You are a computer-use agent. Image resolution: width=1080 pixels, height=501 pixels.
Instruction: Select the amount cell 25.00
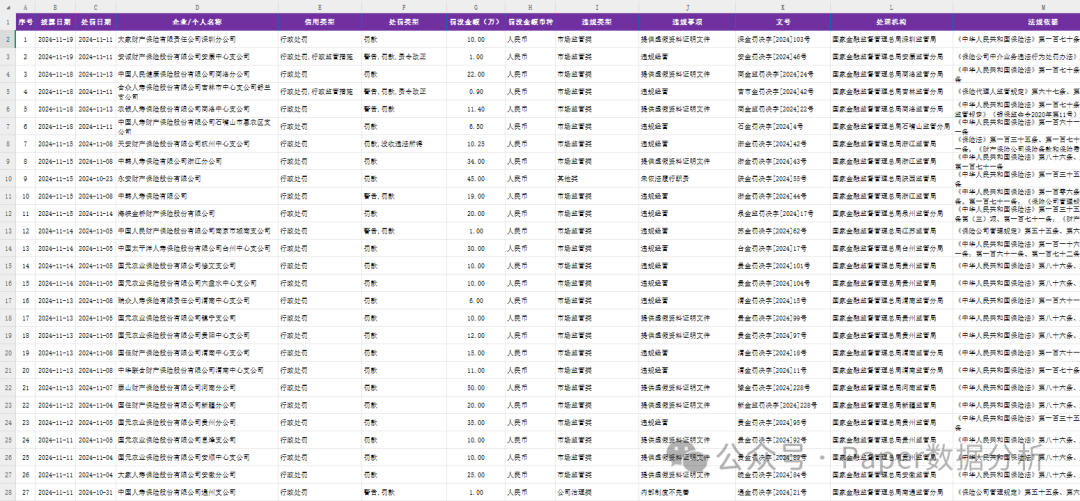[476, 474]
